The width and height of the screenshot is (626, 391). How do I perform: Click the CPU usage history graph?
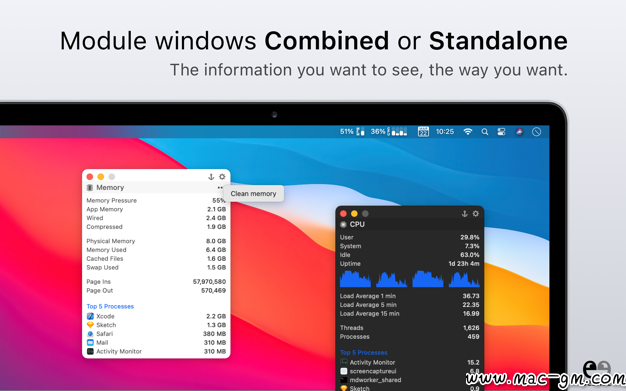(x=410, y=279)
